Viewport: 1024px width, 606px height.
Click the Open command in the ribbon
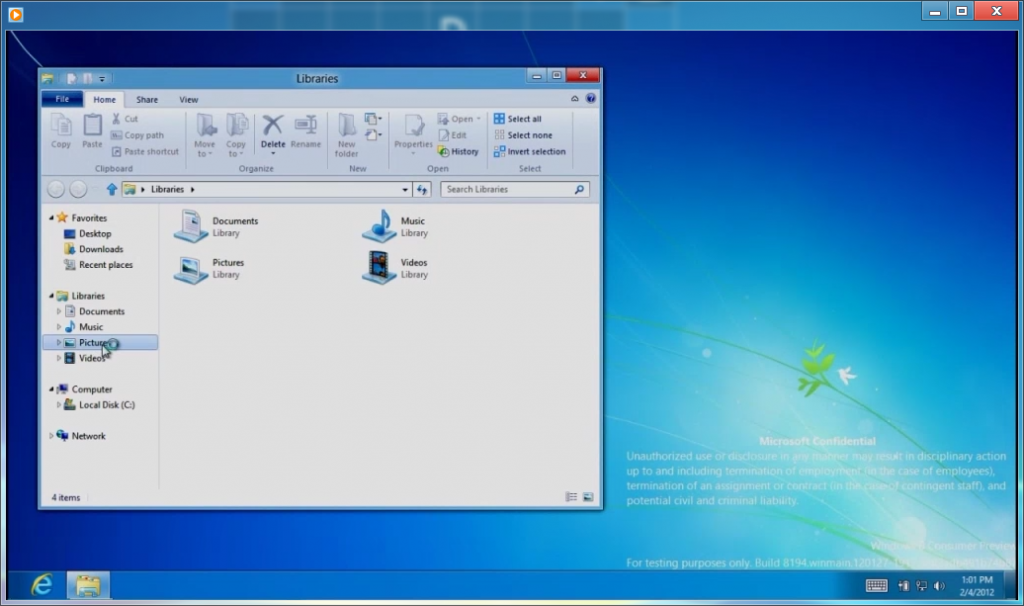coord(460,119)
